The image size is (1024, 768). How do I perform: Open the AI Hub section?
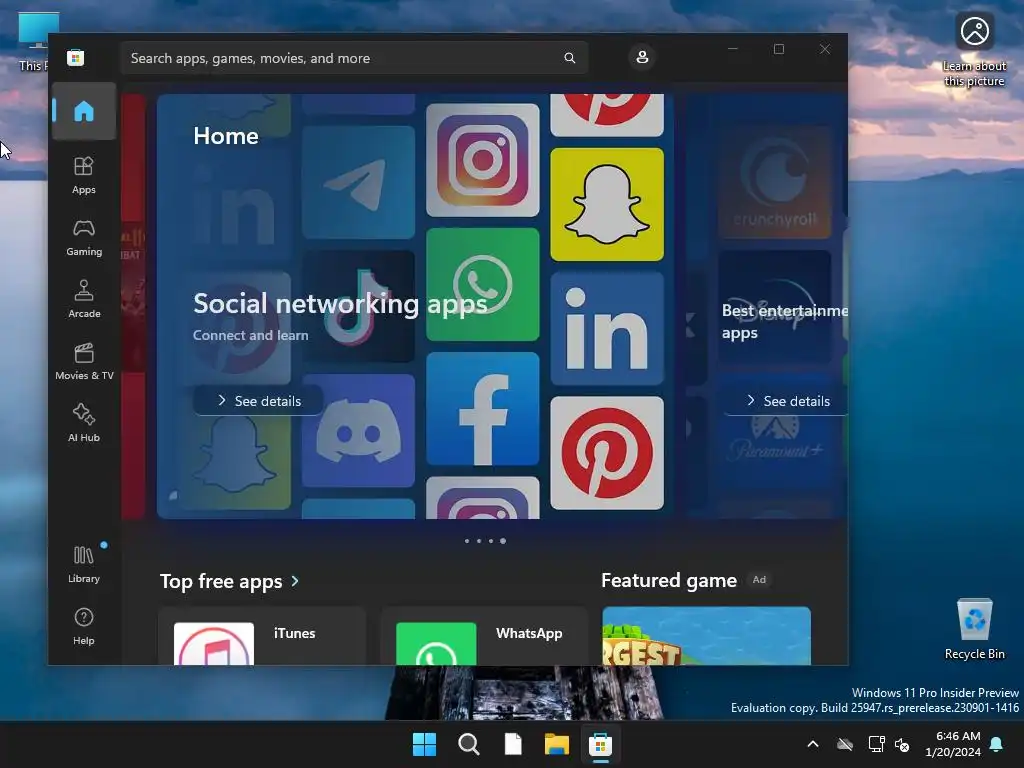click(84, 423)
